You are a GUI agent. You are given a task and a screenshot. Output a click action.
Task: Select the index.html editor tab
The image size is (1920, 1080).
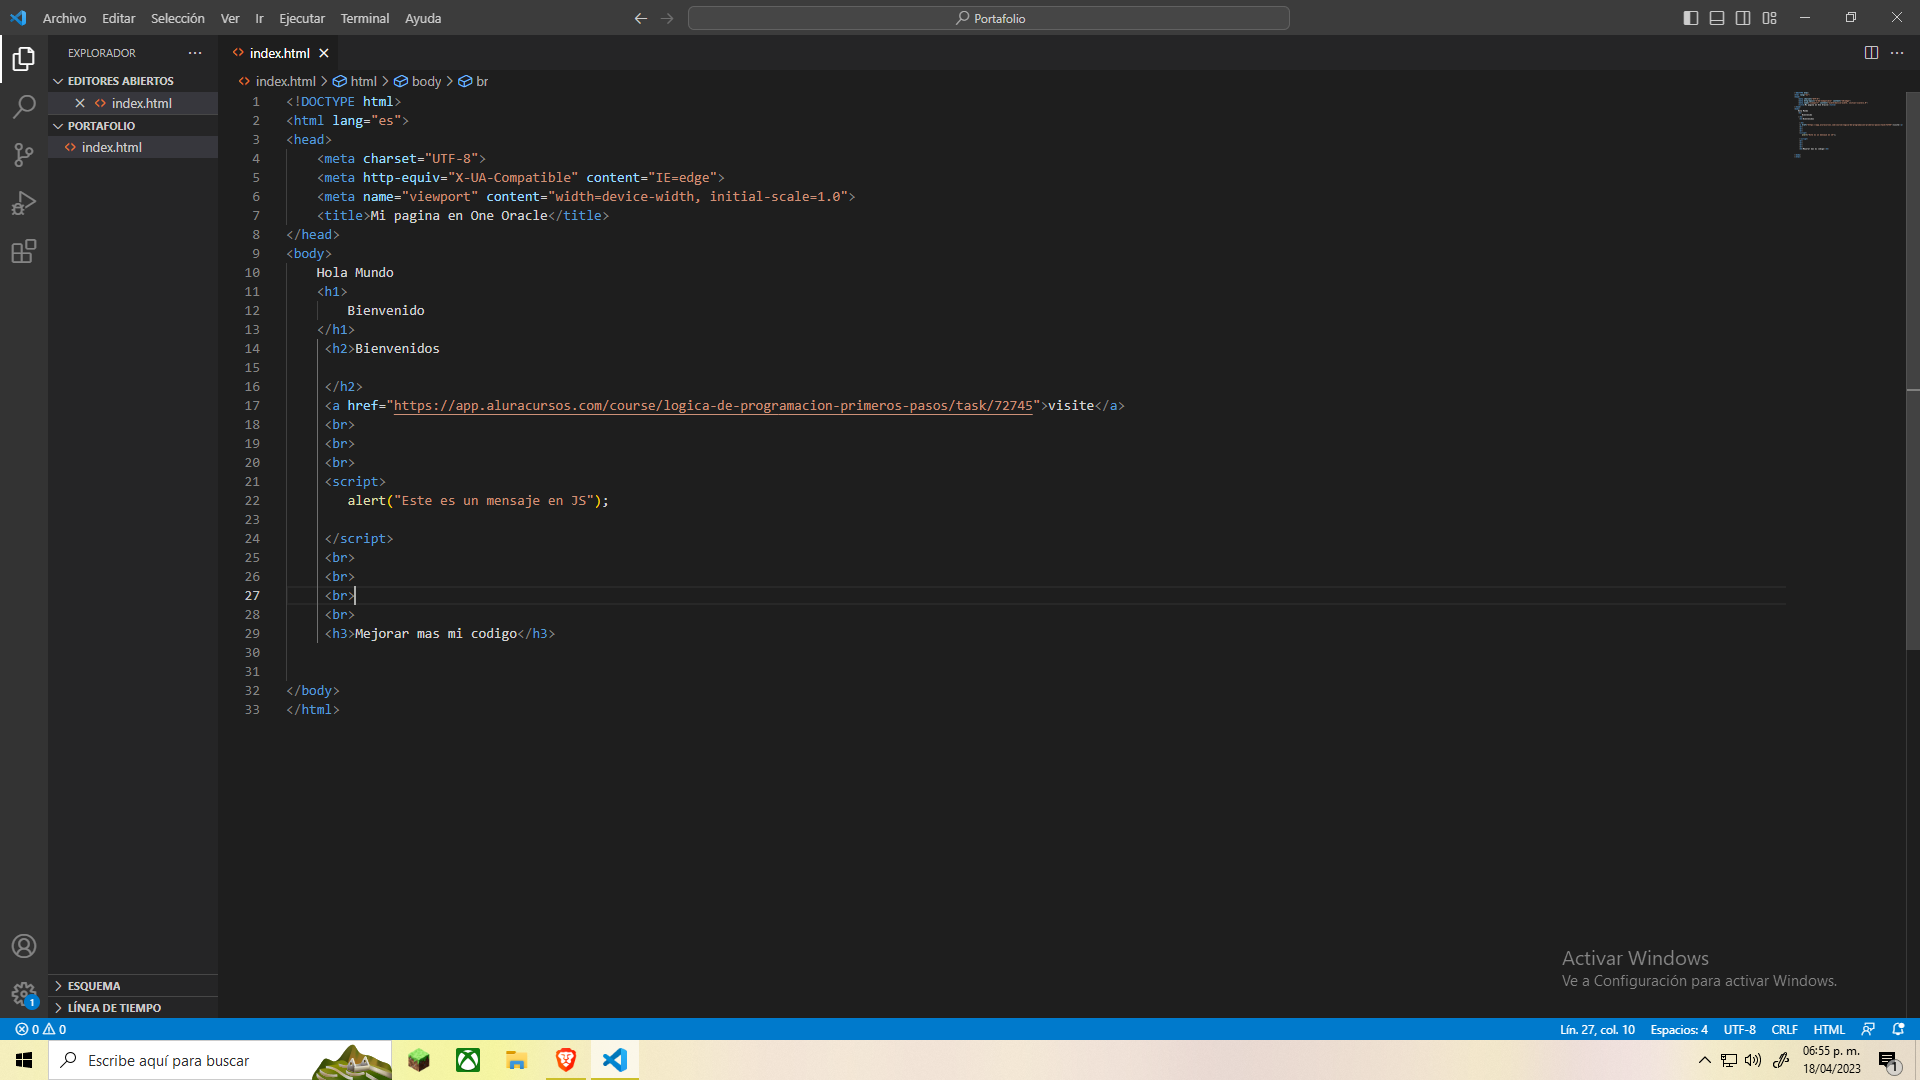click(279, 53)
